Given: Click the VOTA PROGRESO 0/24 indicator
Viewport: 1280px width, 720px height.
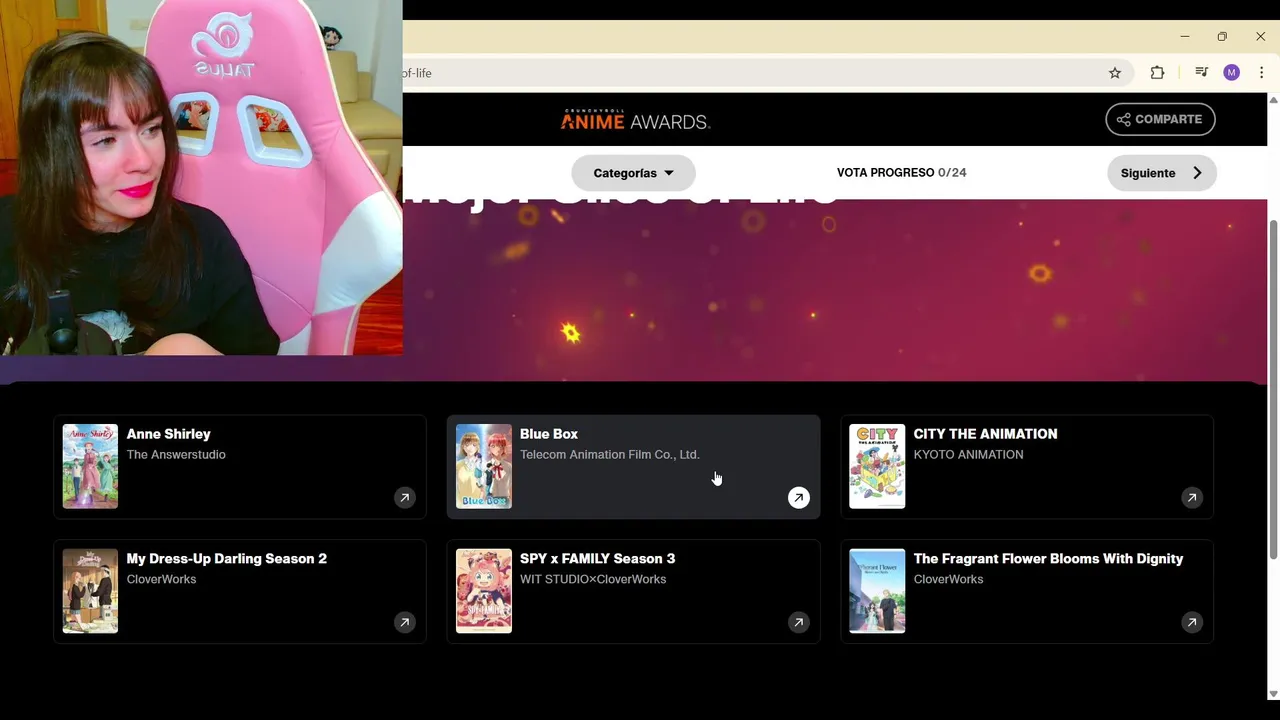Looking at the screenshot, I should [x=901, y=173].
